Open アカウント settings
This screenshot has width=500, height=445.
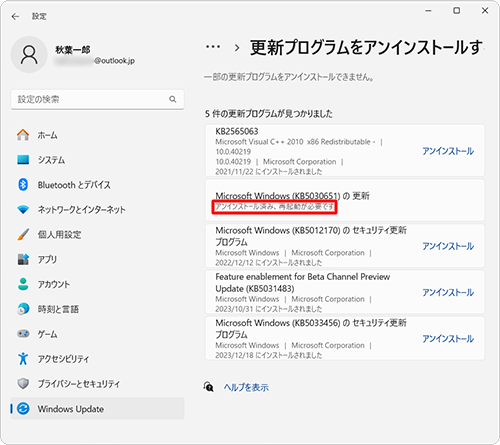[x=97, y=284]
